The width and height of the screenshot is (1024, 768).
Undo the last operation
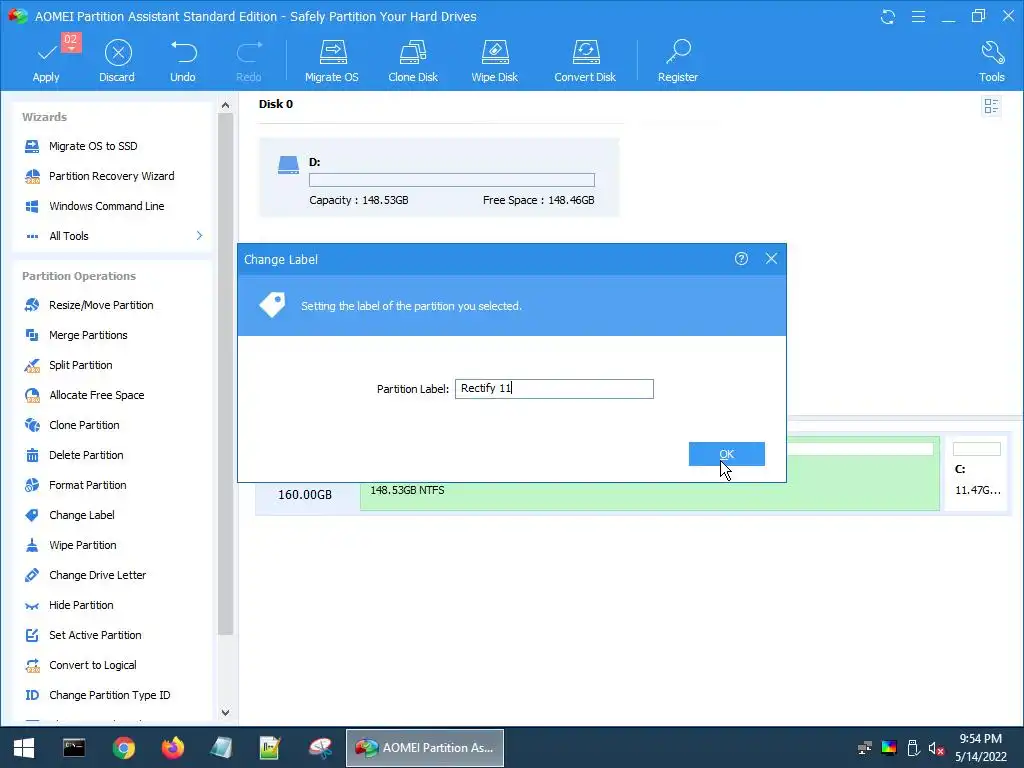point(183,62)
